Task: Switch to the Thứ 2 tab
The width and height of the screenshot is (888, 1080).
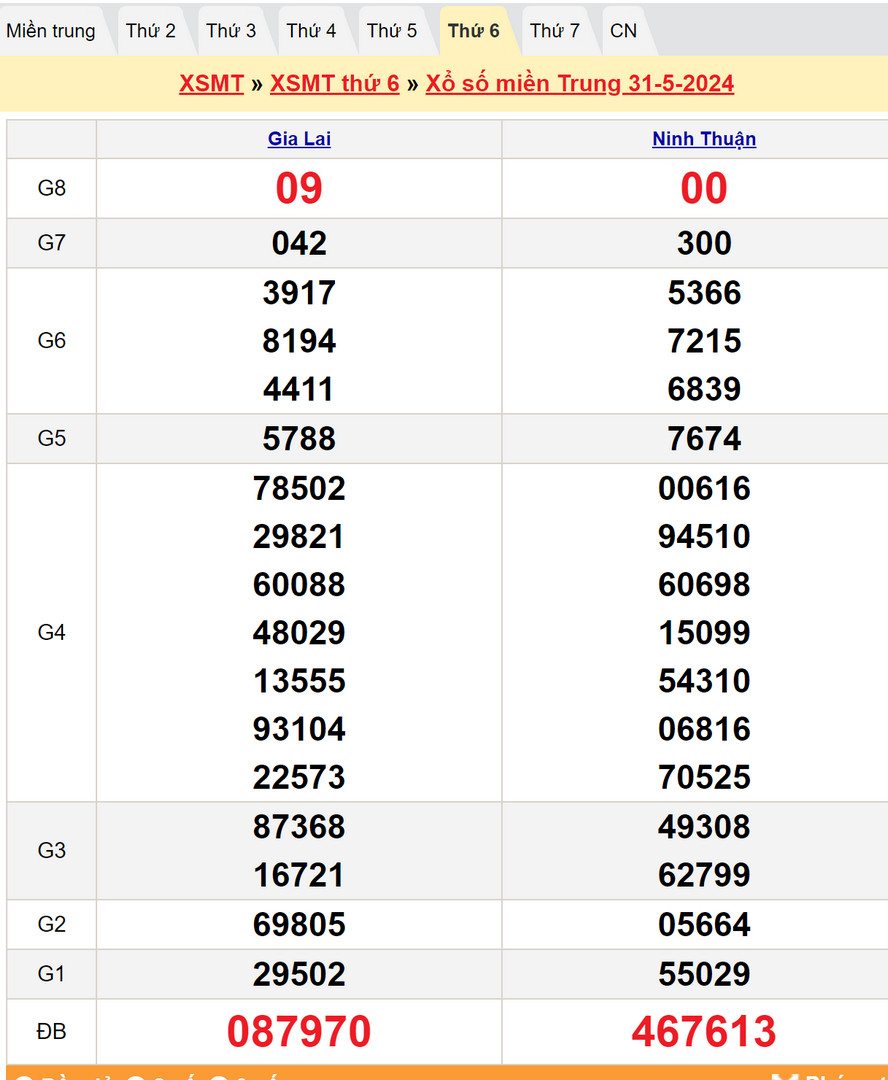Action: click(x=151, y=31)
